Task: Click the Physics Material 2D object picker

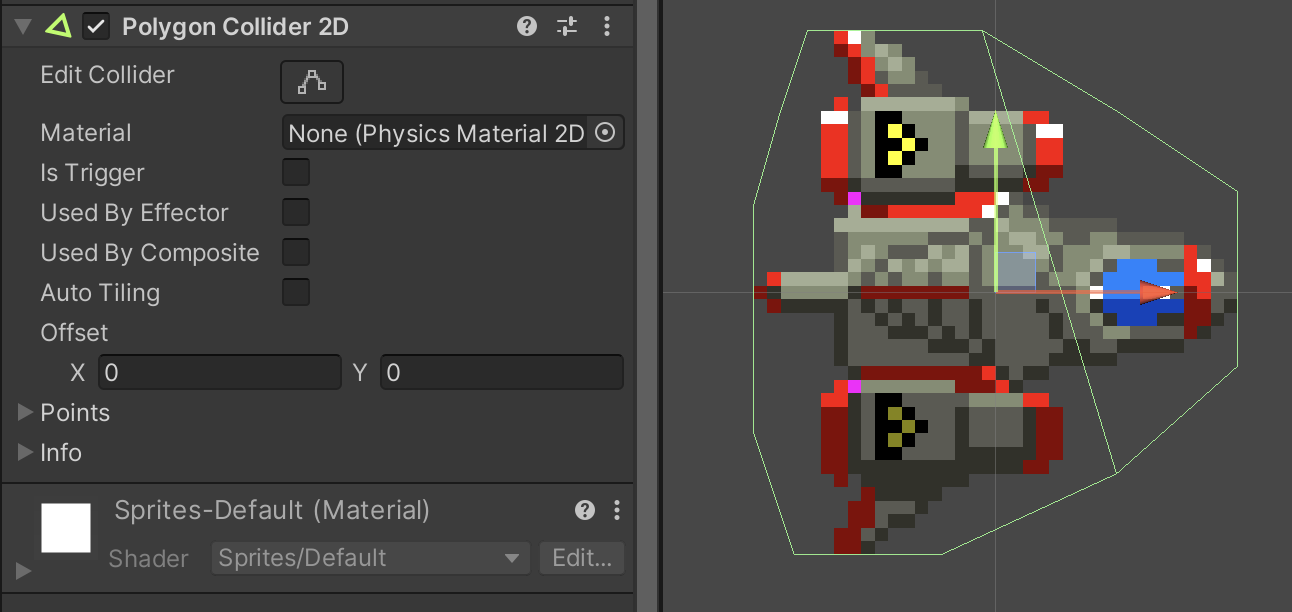Action: pos(605,133)
